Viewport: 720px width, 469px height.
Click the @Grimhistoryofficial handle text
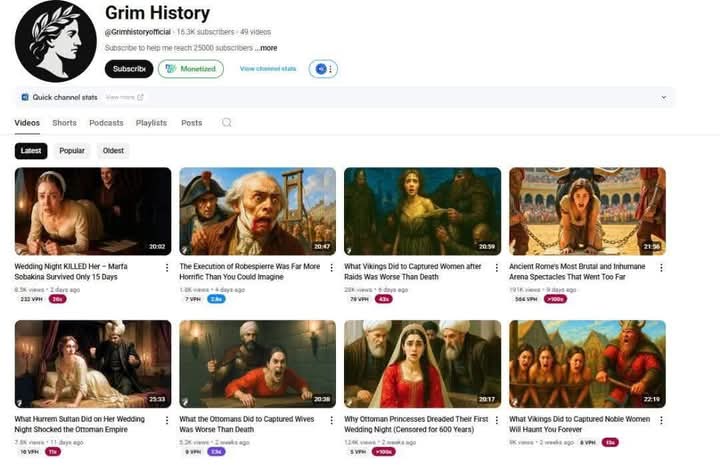pyautogui.click(x=138, y=32)
